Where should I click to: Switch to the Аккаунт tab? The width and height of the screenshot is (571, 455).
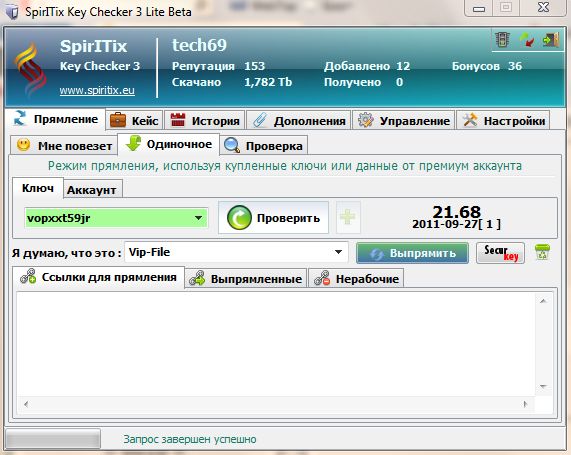point(92,190)
